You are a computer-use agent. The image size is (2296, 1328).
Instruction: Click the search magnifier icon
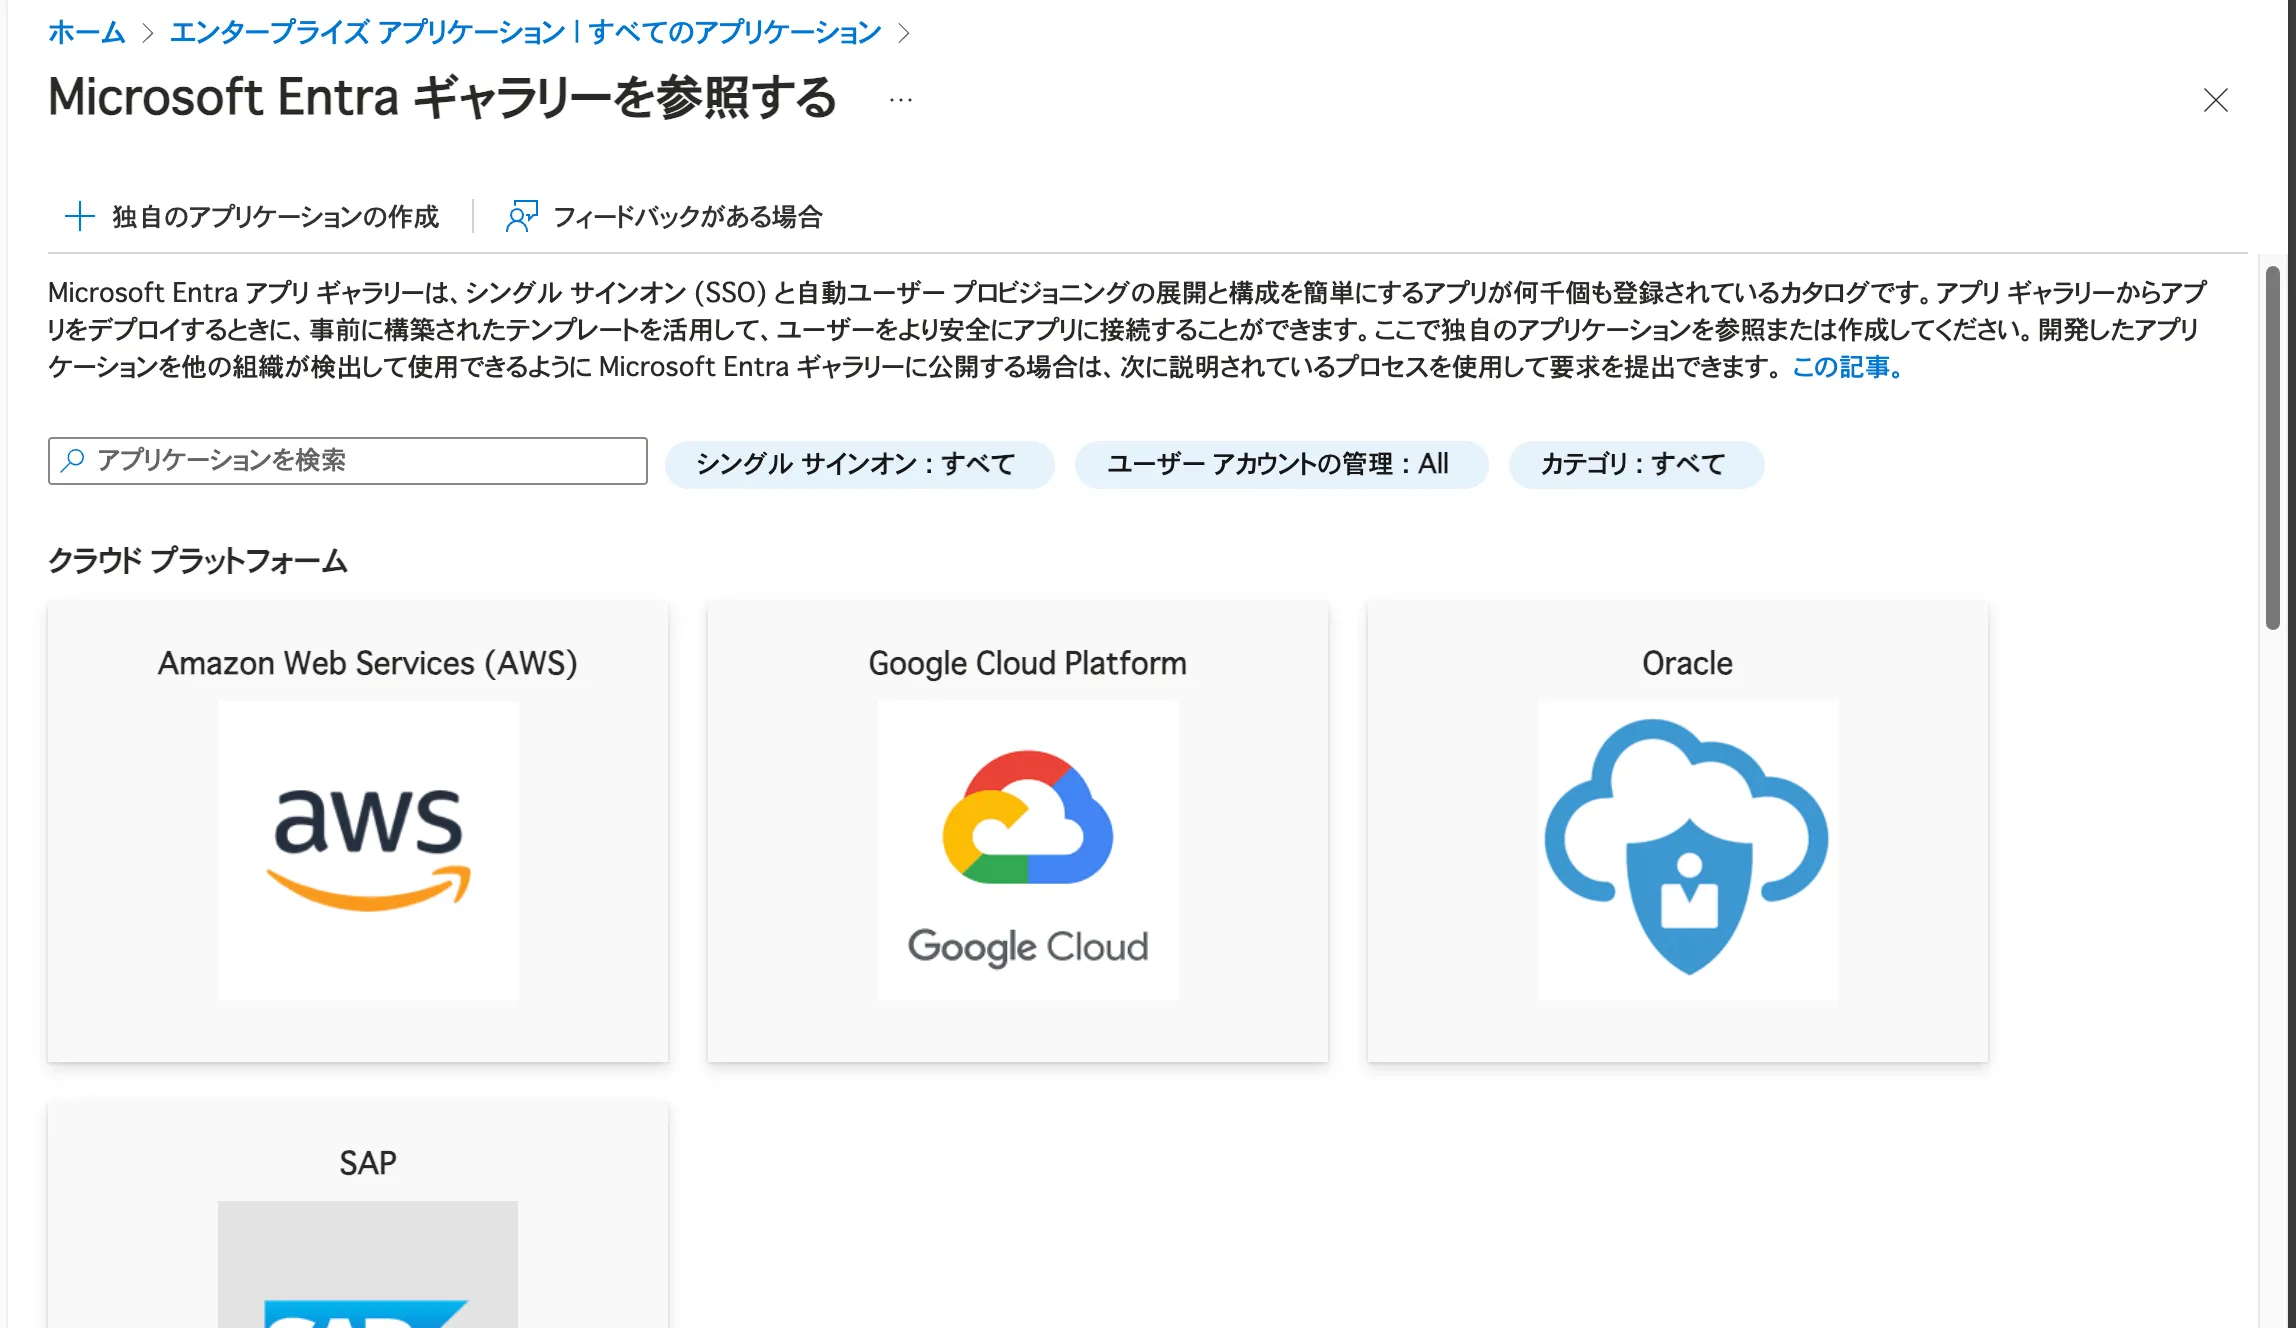pyautogui.click(x=73, y=460)
